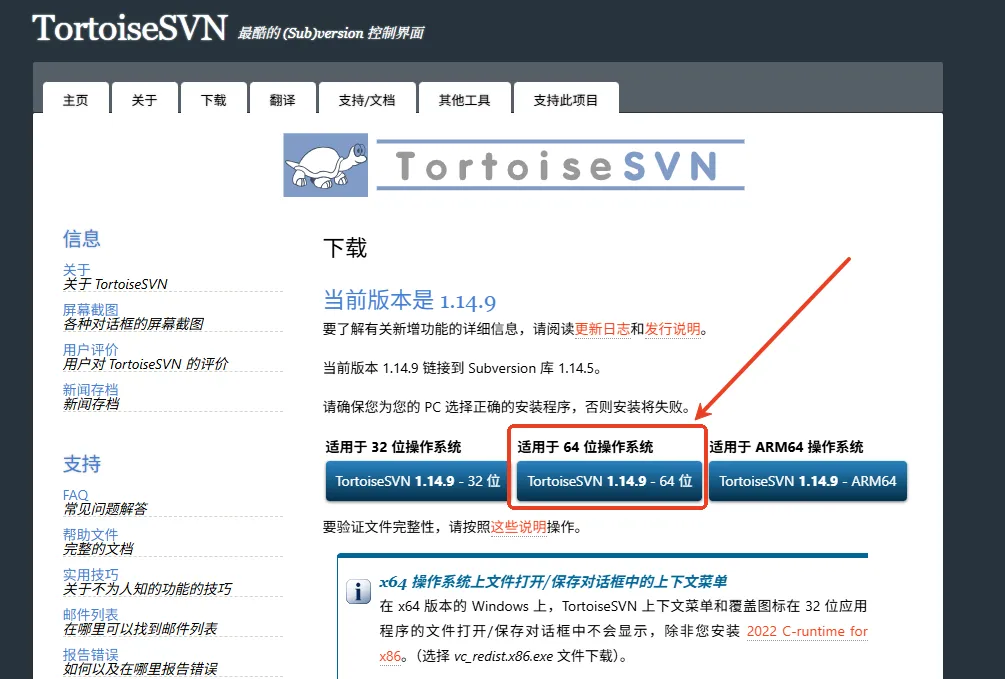Open the 支持/文档 tab
1005x679 pixels.
(367, 100)
